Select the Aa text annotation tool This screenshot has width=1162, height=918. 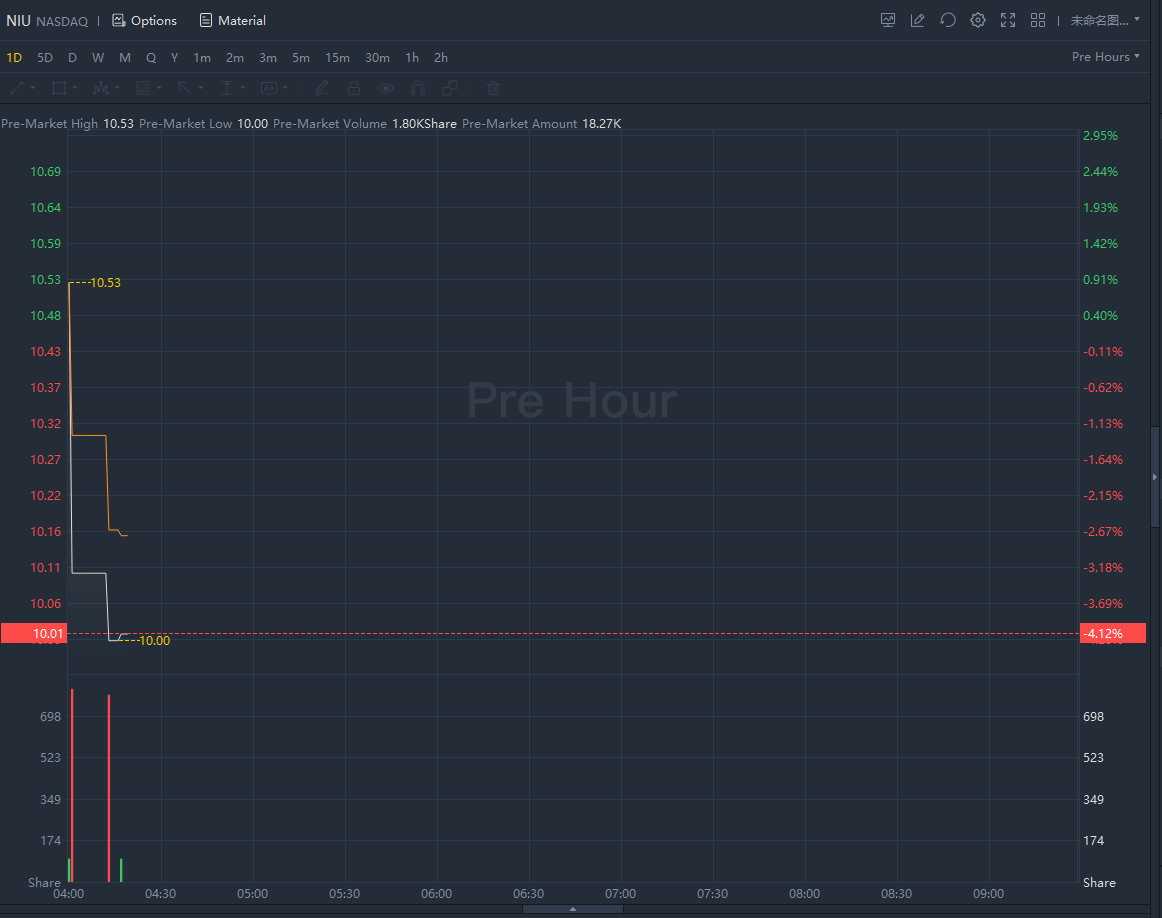pos(269,88)
